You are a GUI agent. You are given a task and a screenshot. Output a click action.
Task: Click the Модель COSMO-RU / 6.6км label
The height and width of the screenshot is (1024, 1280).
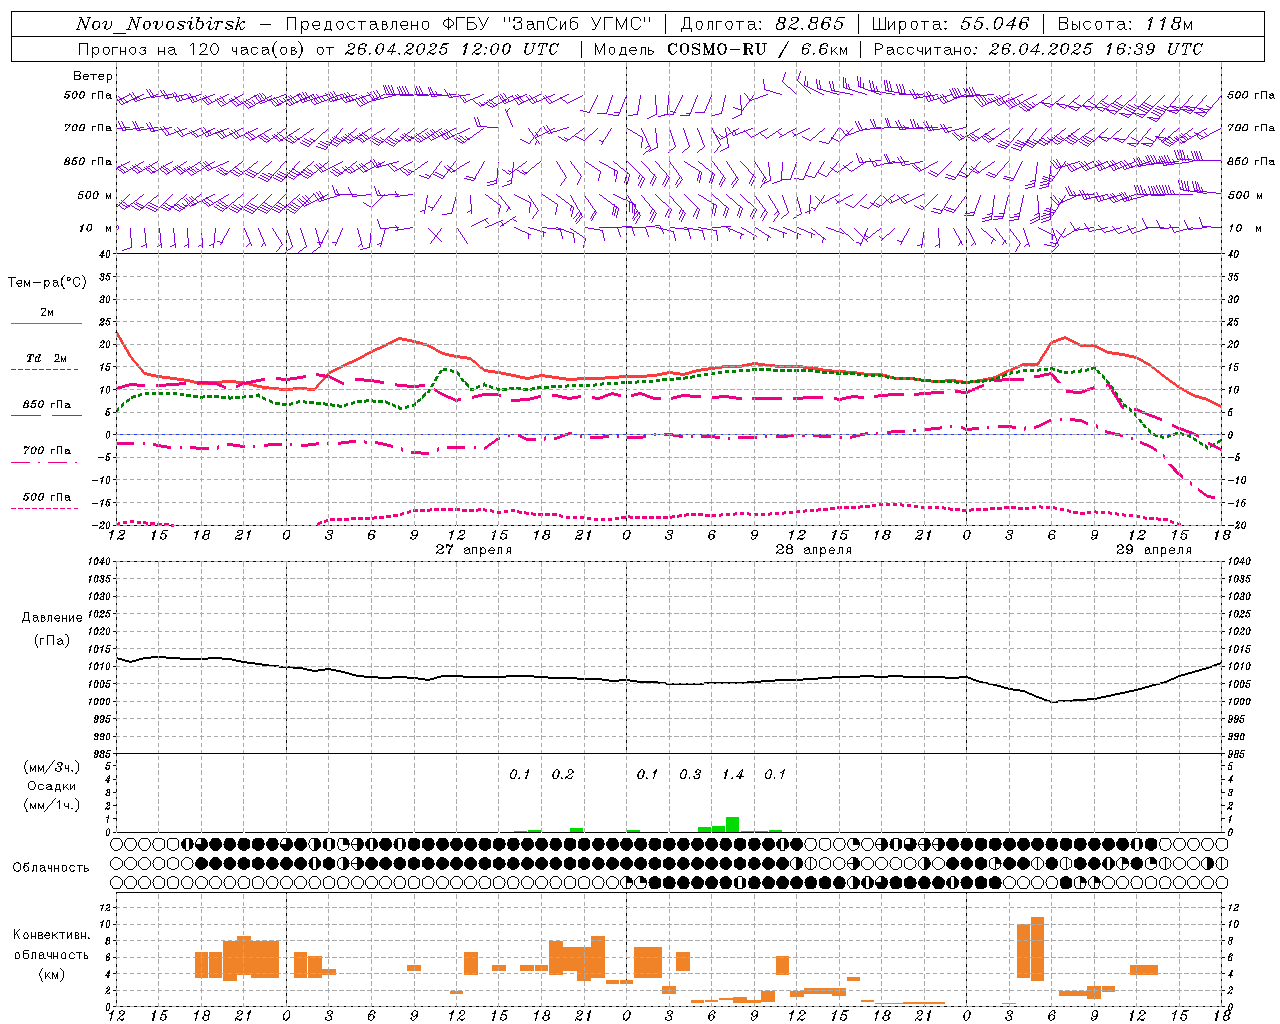tap(721, 49)
